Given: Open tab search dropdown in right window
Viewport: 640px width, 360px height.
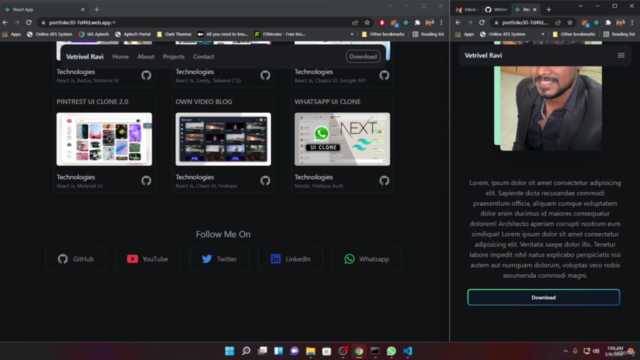Looking at the screenshot, I should click(x=580, y=6).
